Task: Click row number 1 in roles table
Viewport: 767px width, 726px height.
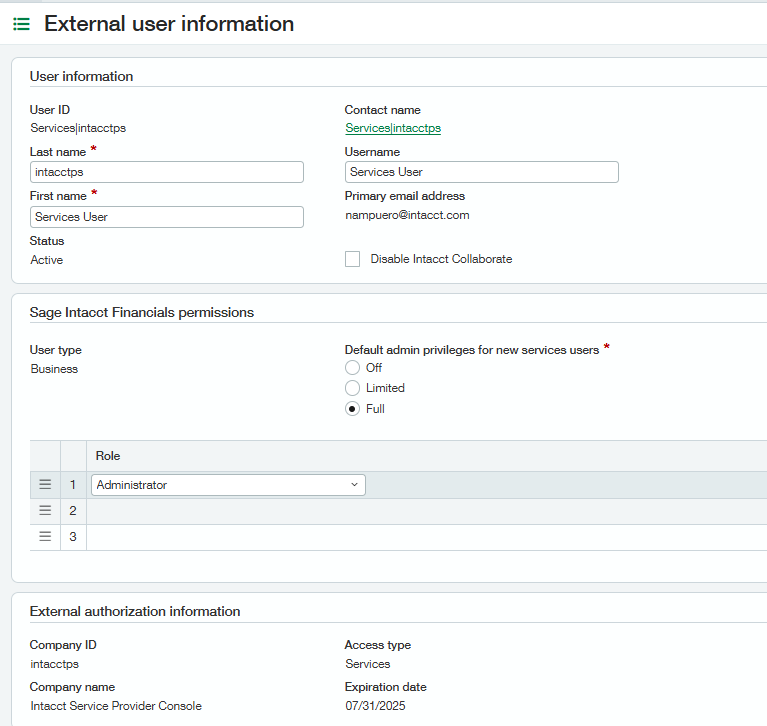Action: (73, 485)
